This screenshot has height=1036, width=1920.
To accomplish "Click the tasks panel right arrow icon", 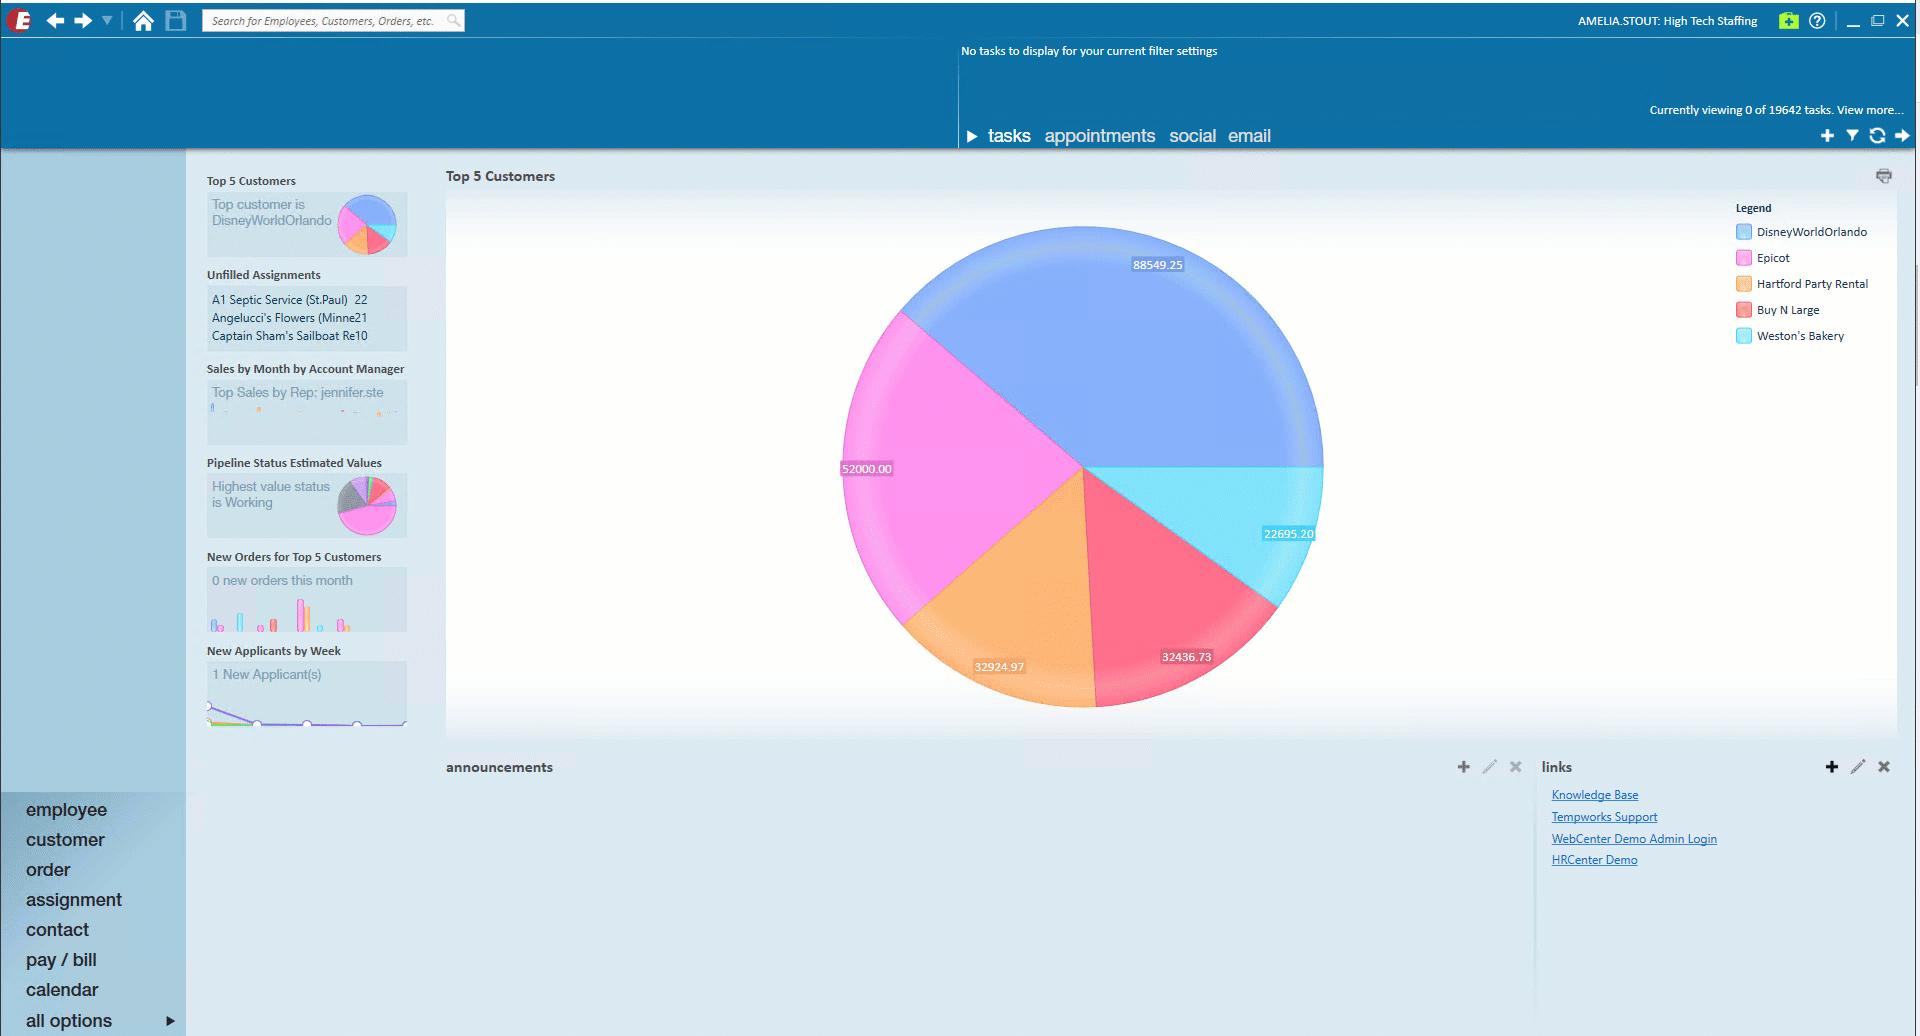I will [x=1902, y=136].
